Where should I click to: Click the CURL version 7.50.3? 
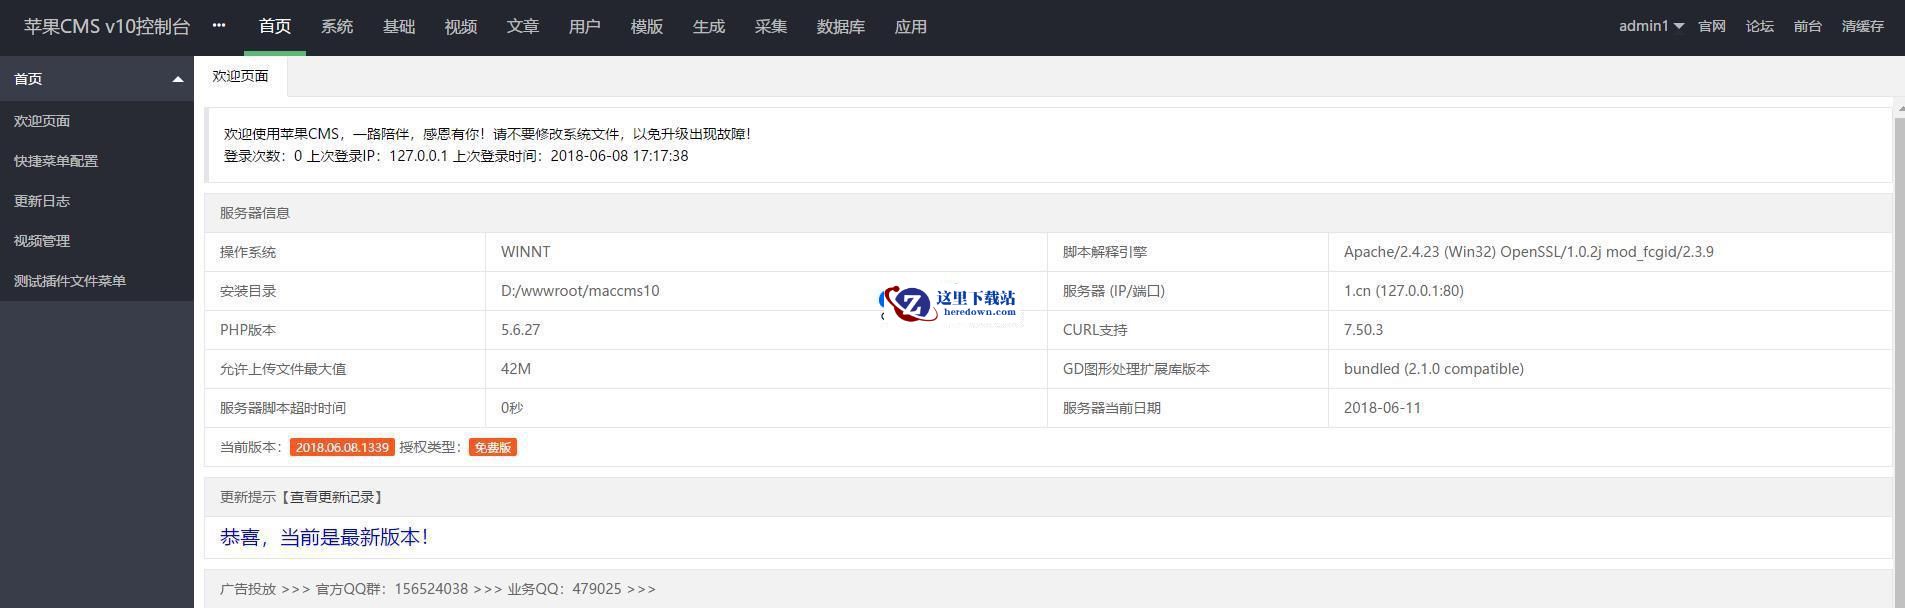click(x=1363, y=330)
